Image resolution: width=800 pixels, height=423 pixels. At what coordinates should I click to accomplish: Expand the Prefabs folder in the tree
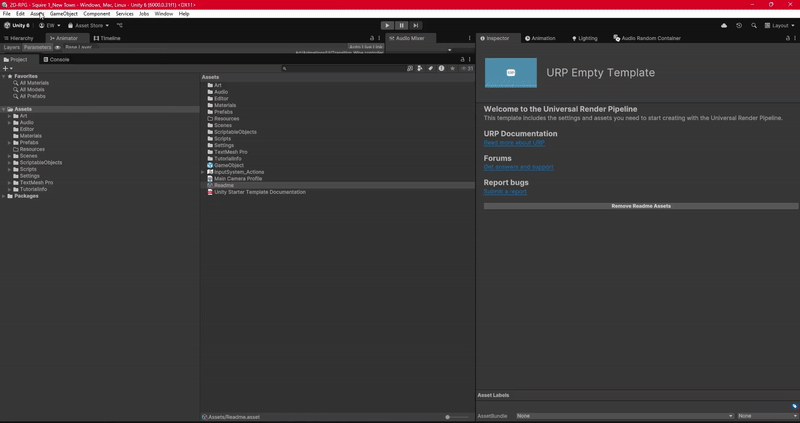point(9,143)
